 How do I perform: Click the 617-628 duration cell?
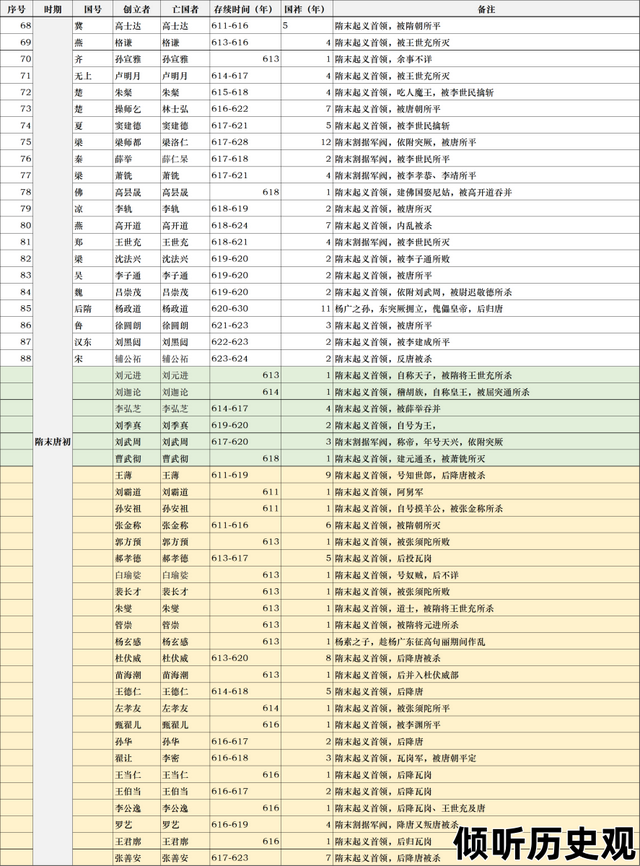pyautogui.click(x=245, y=142)
